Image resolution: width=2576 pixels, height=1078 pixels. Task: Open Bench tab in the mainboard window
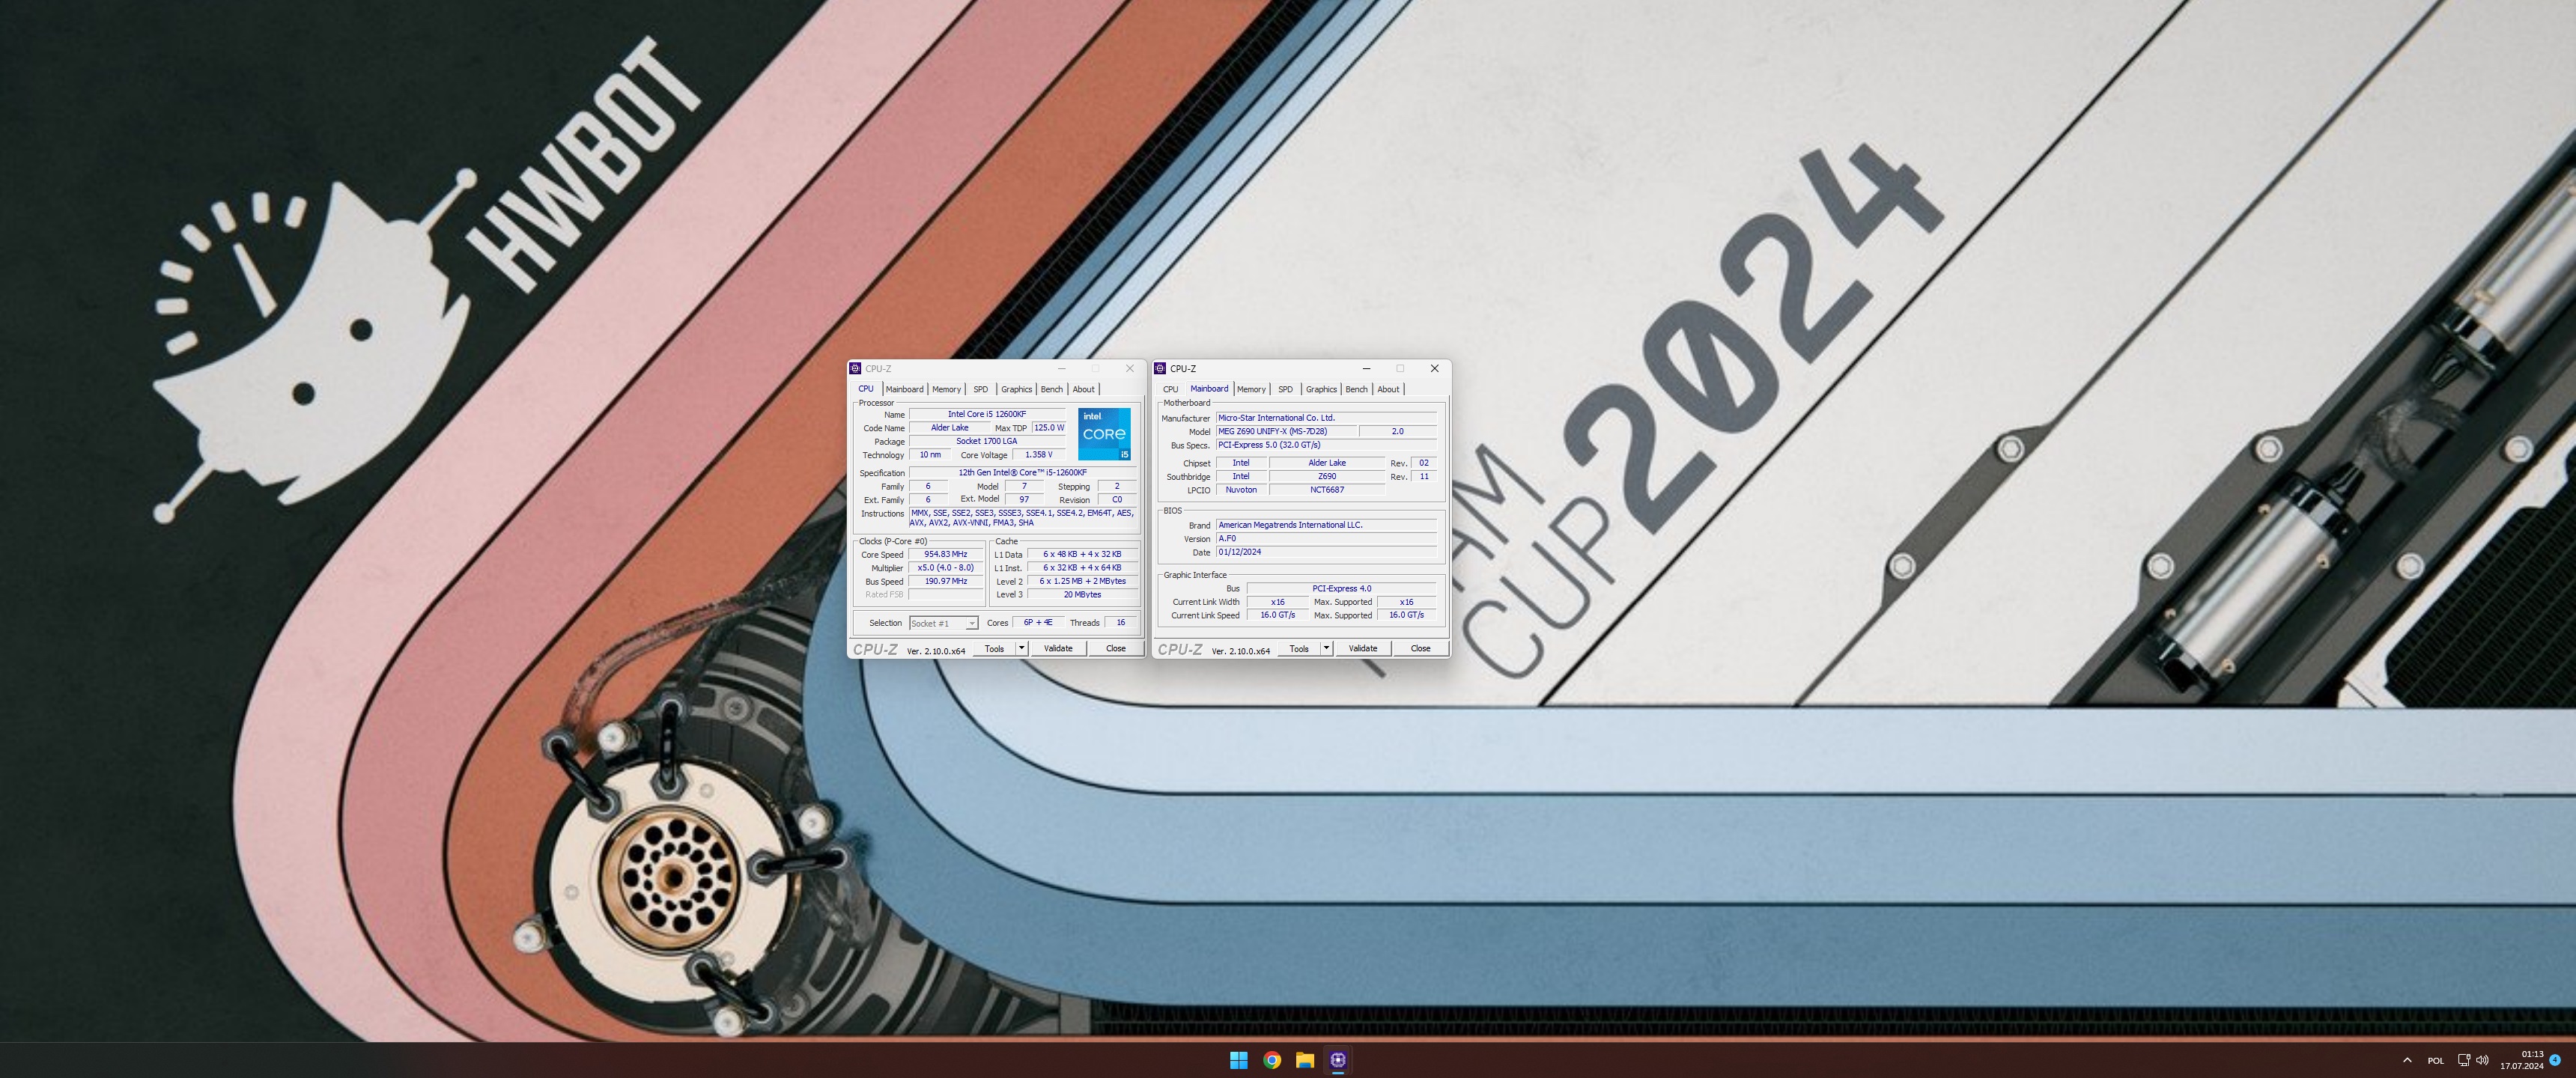tap(1357, 389)
